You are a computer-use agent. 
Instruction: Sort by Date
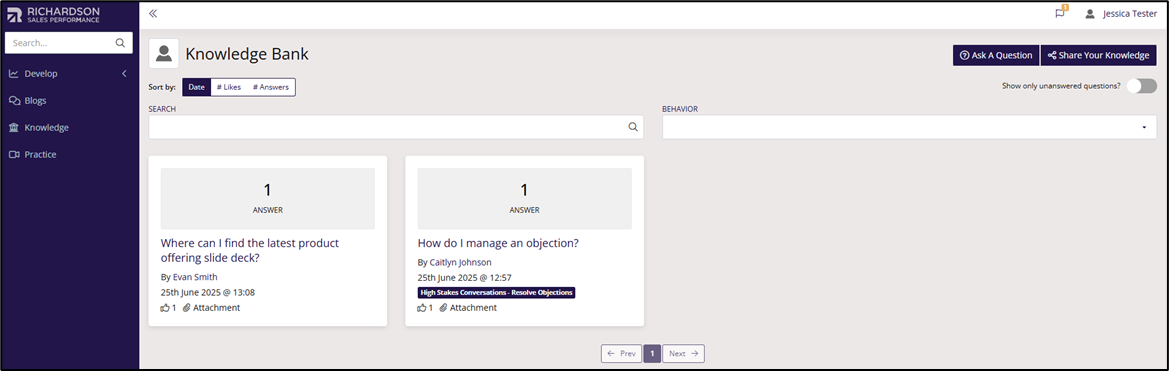[197, 87]
